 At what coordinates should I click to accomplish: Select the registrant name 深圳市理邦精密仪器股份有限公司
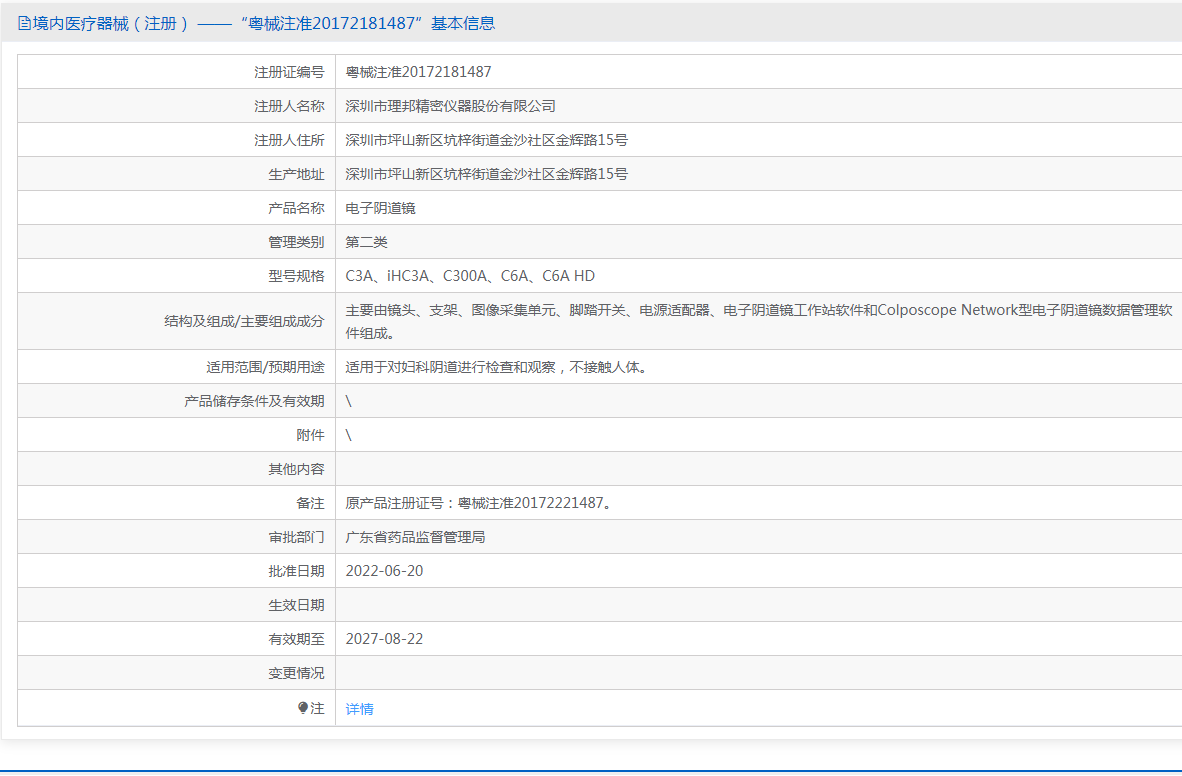(x=450, y=106)
